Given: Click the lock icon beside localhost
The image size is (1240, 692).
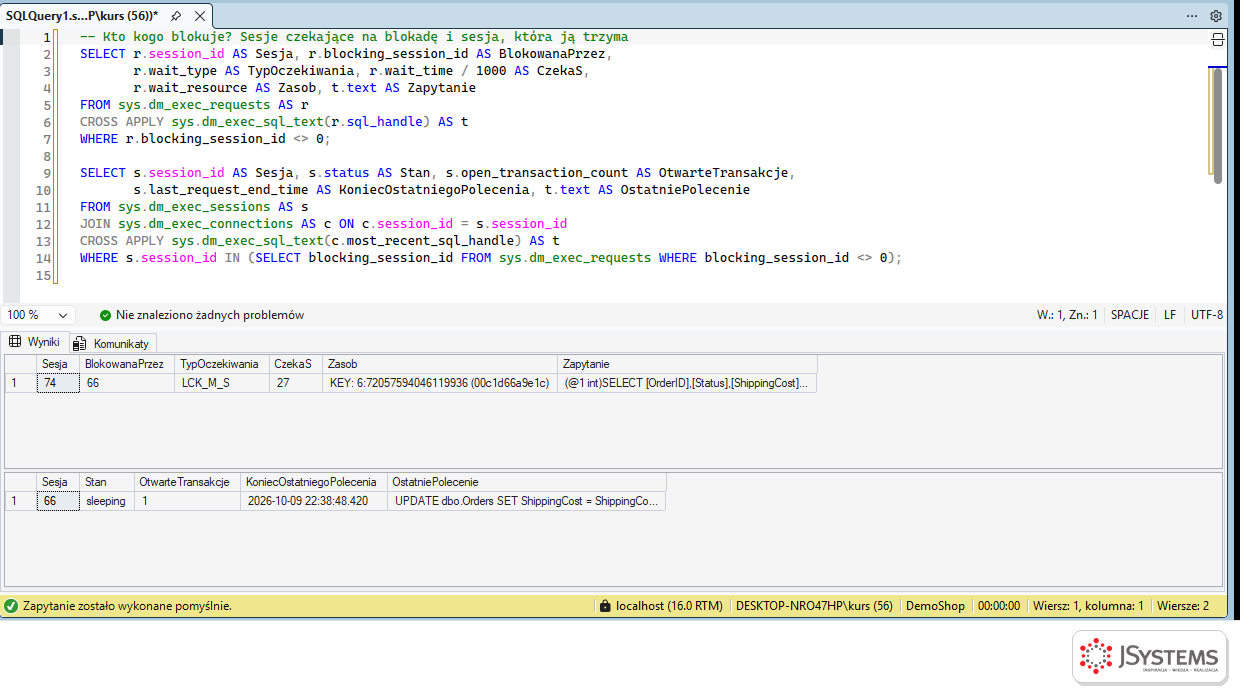Looking at the screenshot, I should [604, 606].
